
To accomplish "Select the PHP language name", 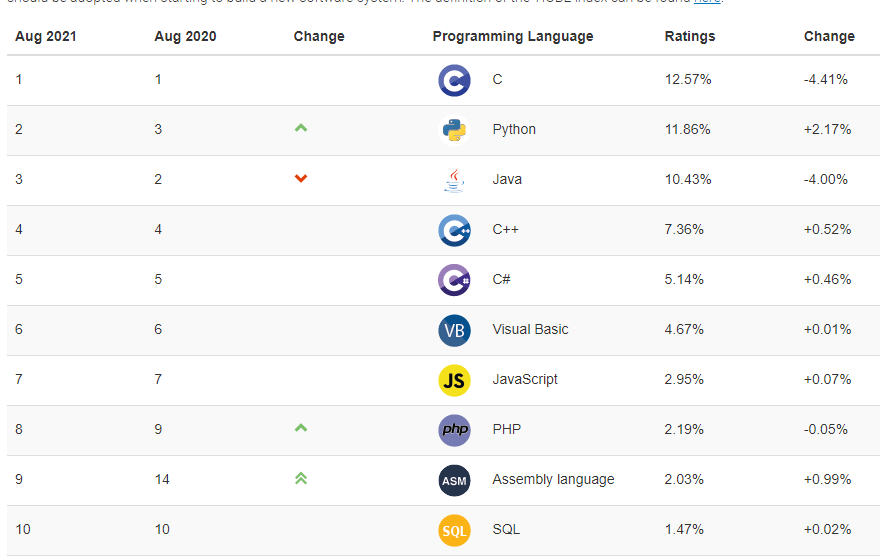I will [507, 429].
